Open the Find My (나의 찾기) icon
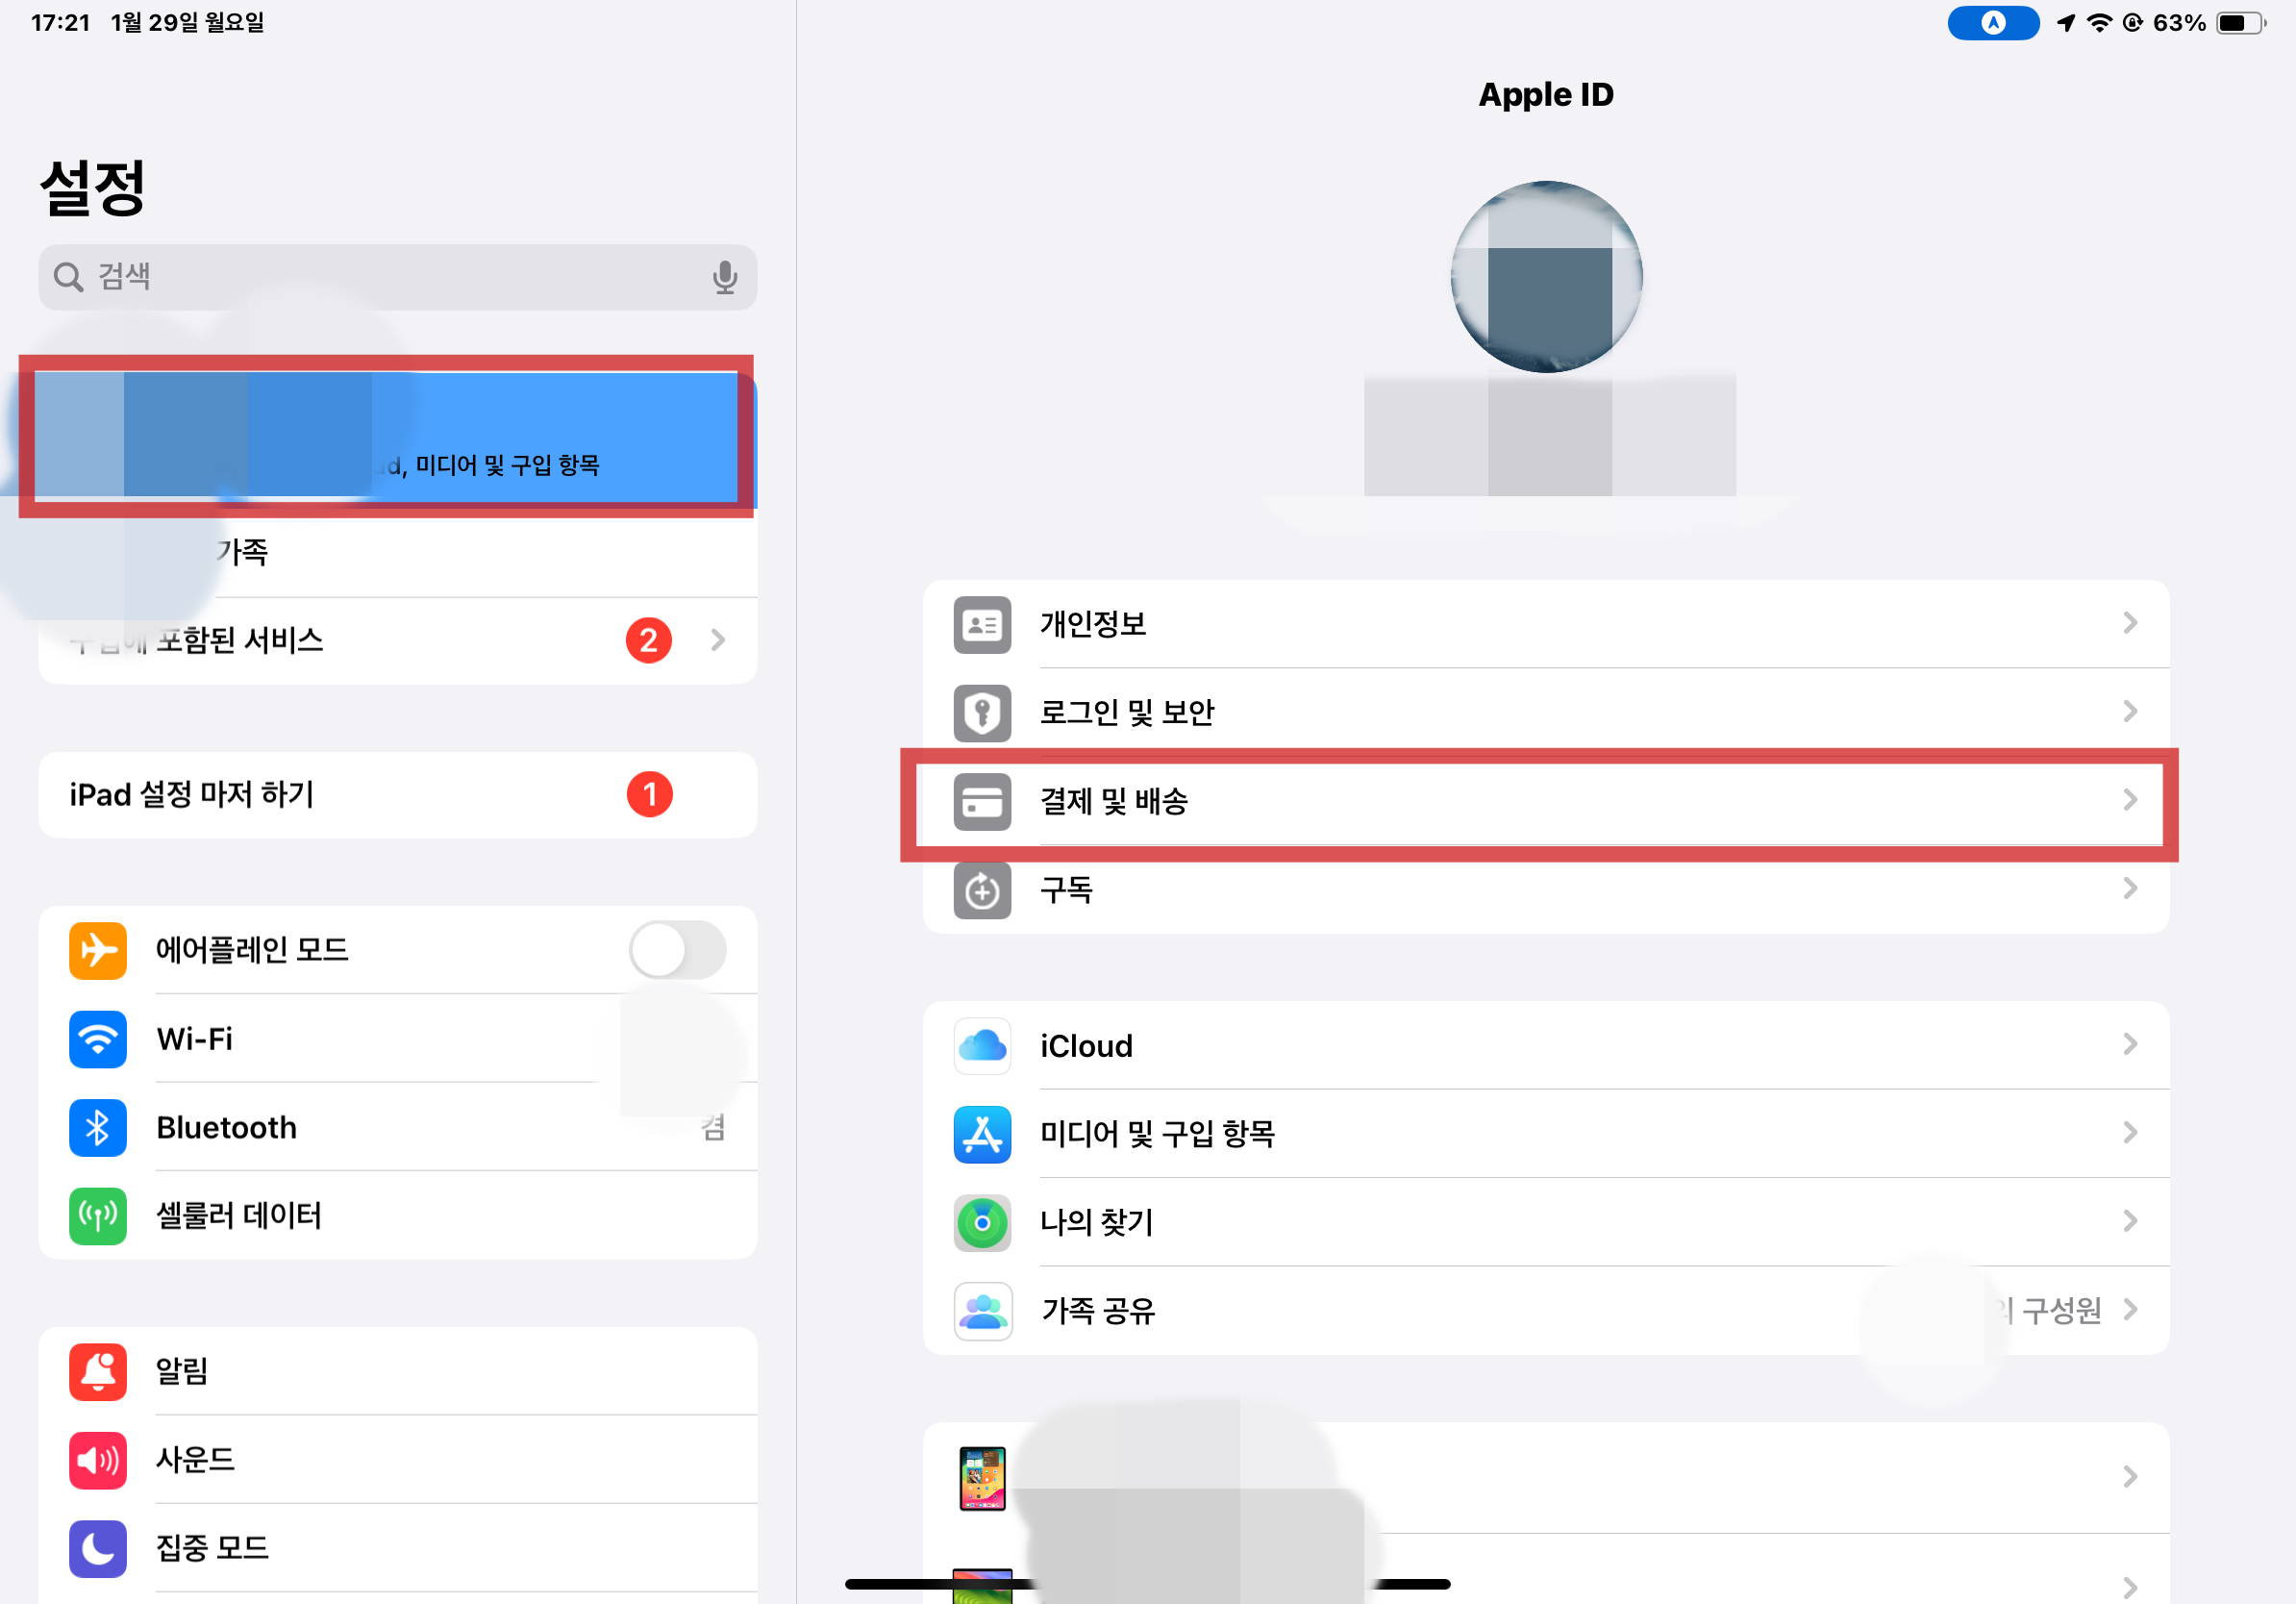The image size is (2296, 1604). [x=982, y=1222]
